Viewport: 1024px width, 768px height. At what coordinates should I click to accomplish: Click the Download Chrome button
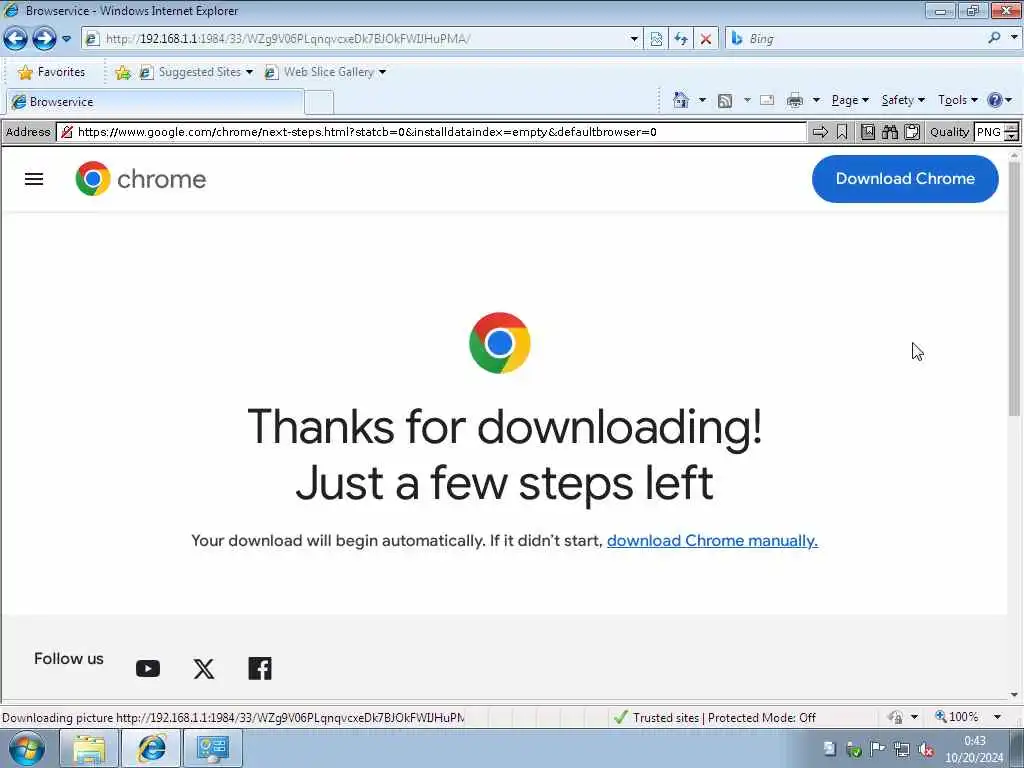(x=905, y=179)
